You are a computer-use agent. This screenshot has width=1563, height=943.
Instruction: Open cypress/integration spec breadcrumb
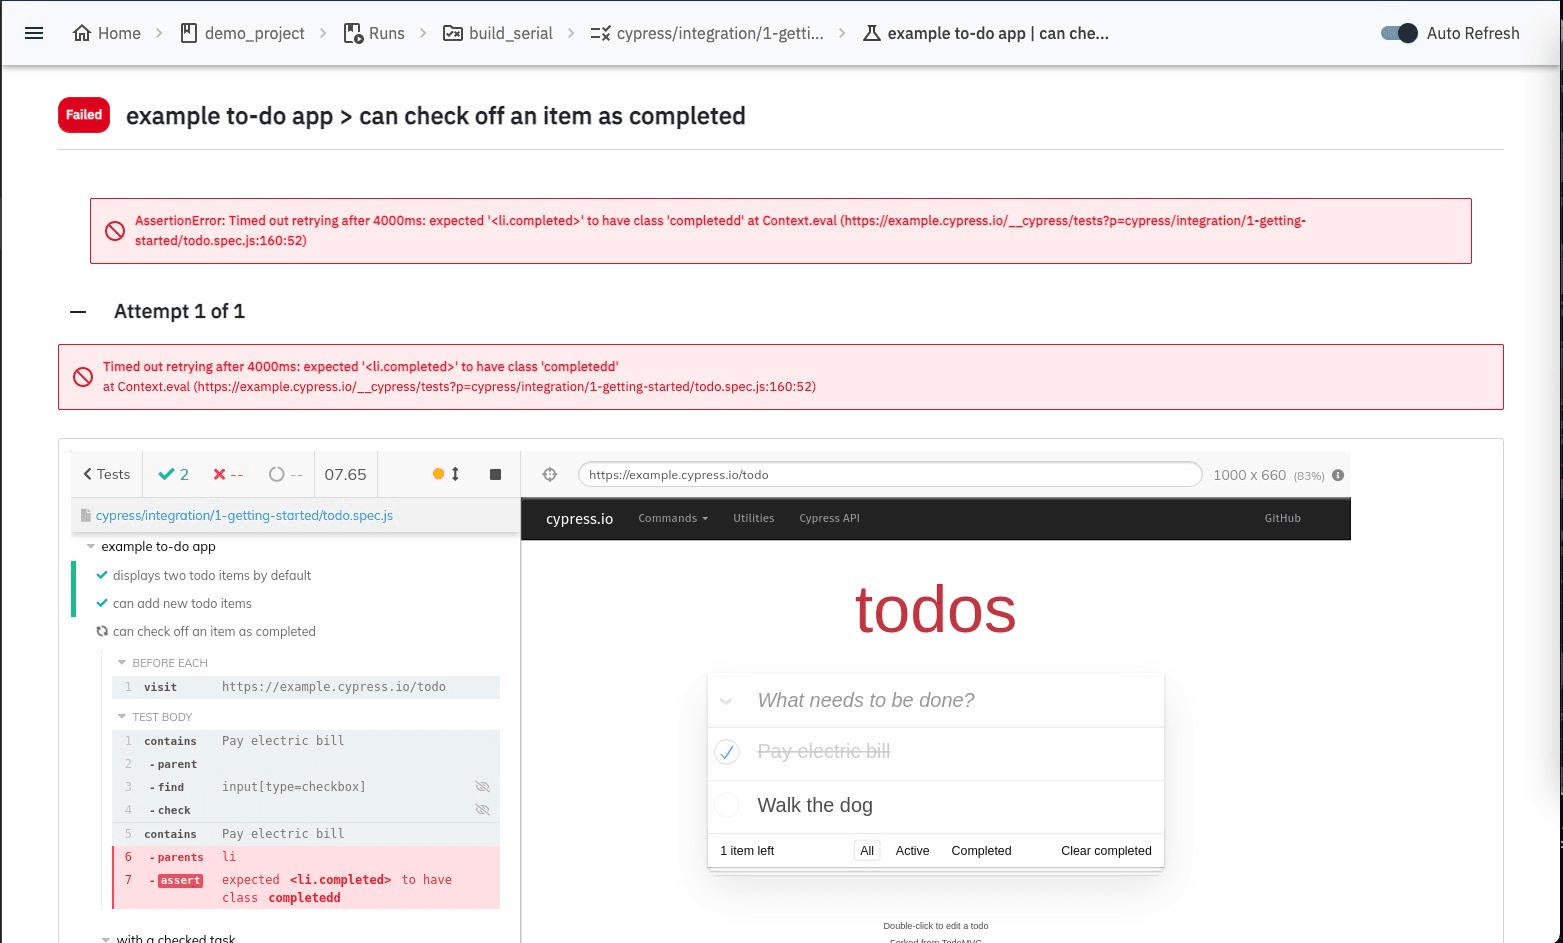[708, 33]
